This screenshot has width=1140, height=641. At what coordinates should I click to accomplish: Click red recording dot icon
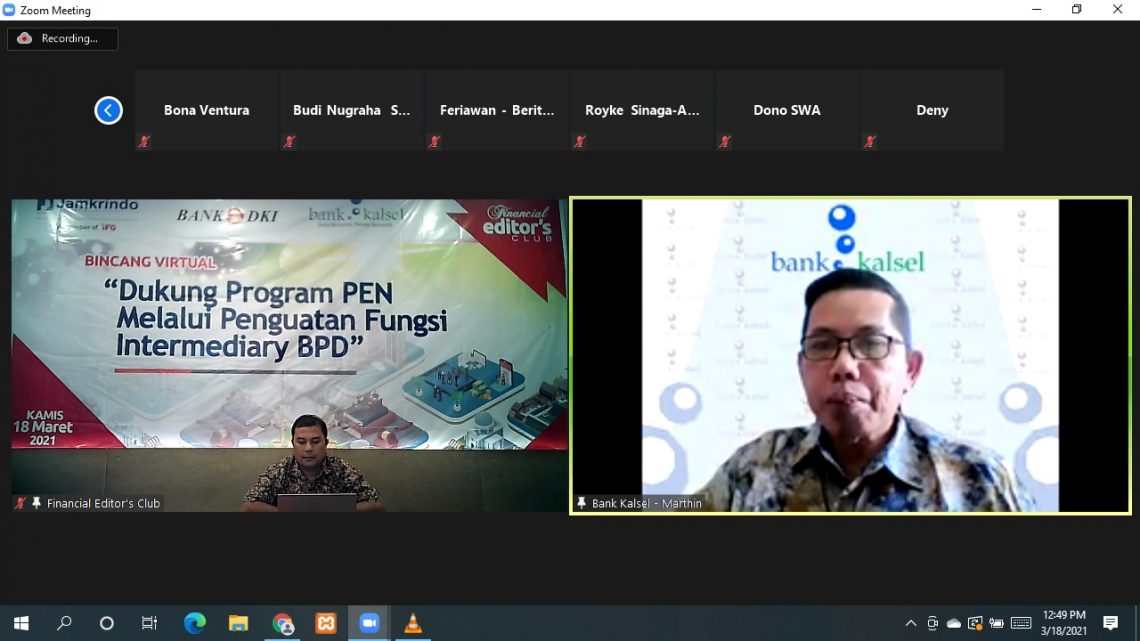(x=25, y=39)
